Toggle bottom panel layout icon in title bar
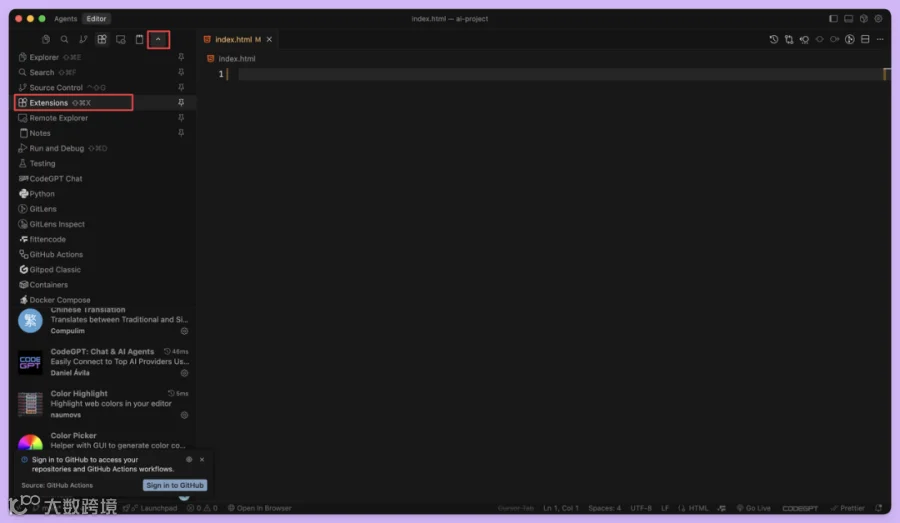900x523 pixels. click(x=848, y=19)
